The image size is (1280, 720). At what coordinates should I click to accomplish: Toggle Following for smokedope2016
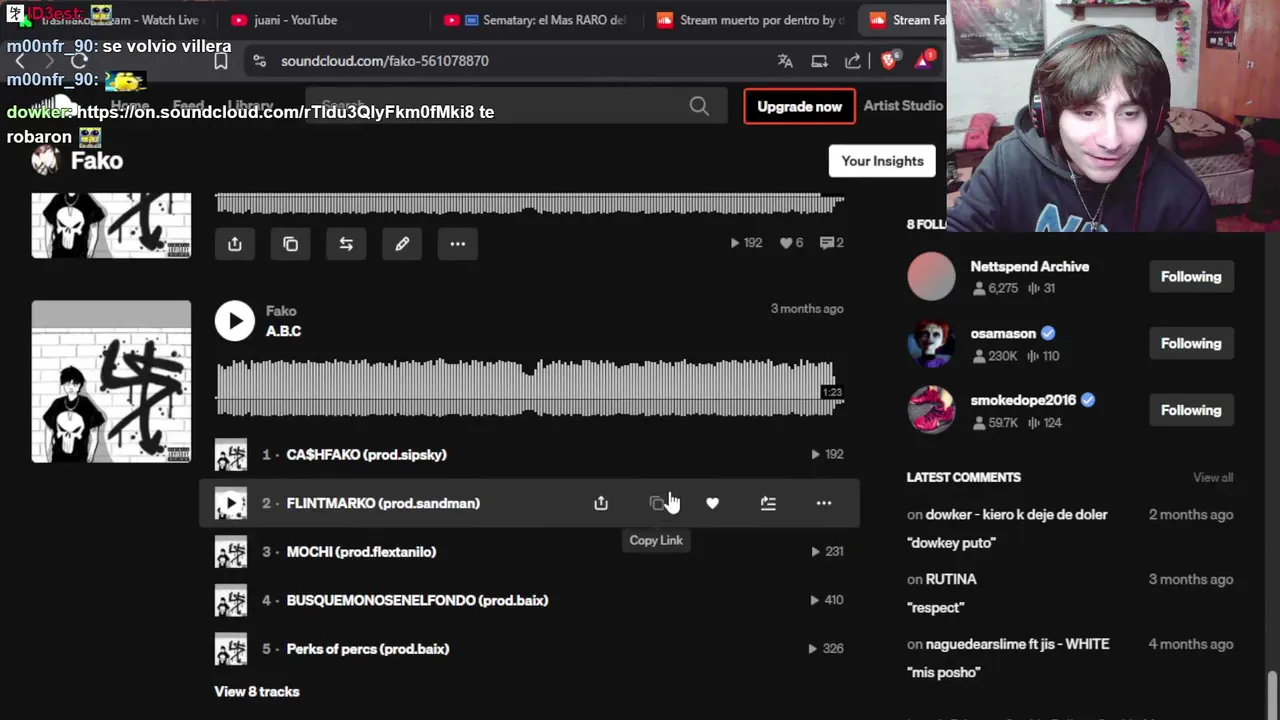pyautogui.click(x=1191, y=410)
